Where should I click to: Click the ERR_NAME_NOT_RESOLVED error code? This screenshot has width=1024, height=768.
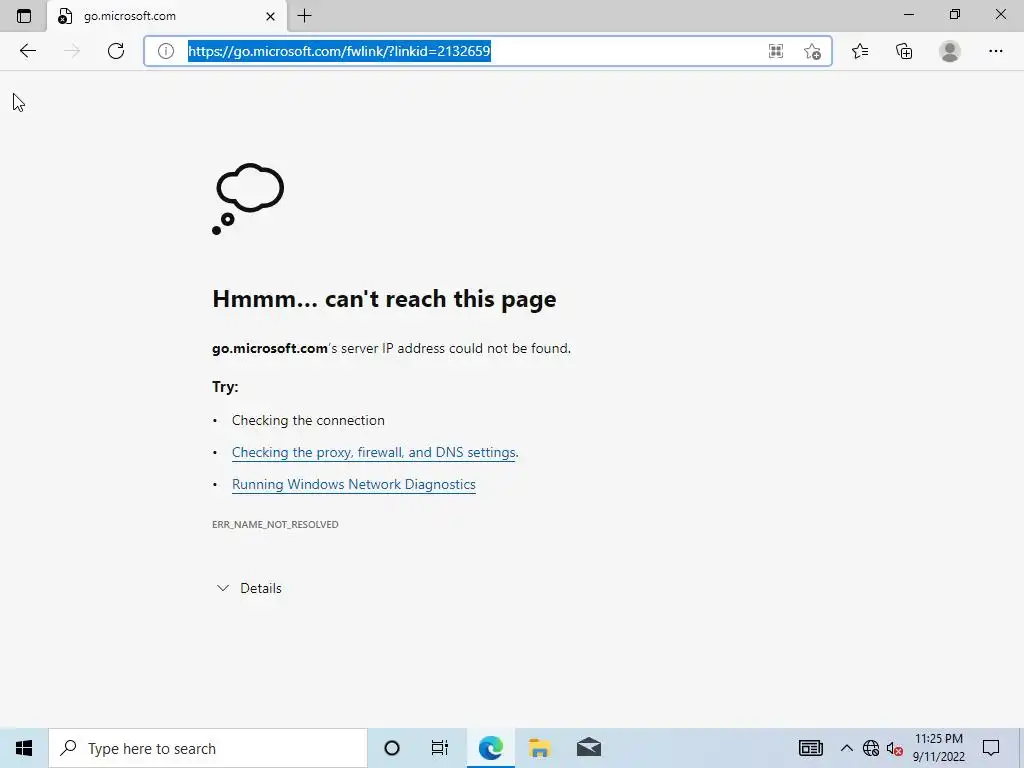click(275, 524)
